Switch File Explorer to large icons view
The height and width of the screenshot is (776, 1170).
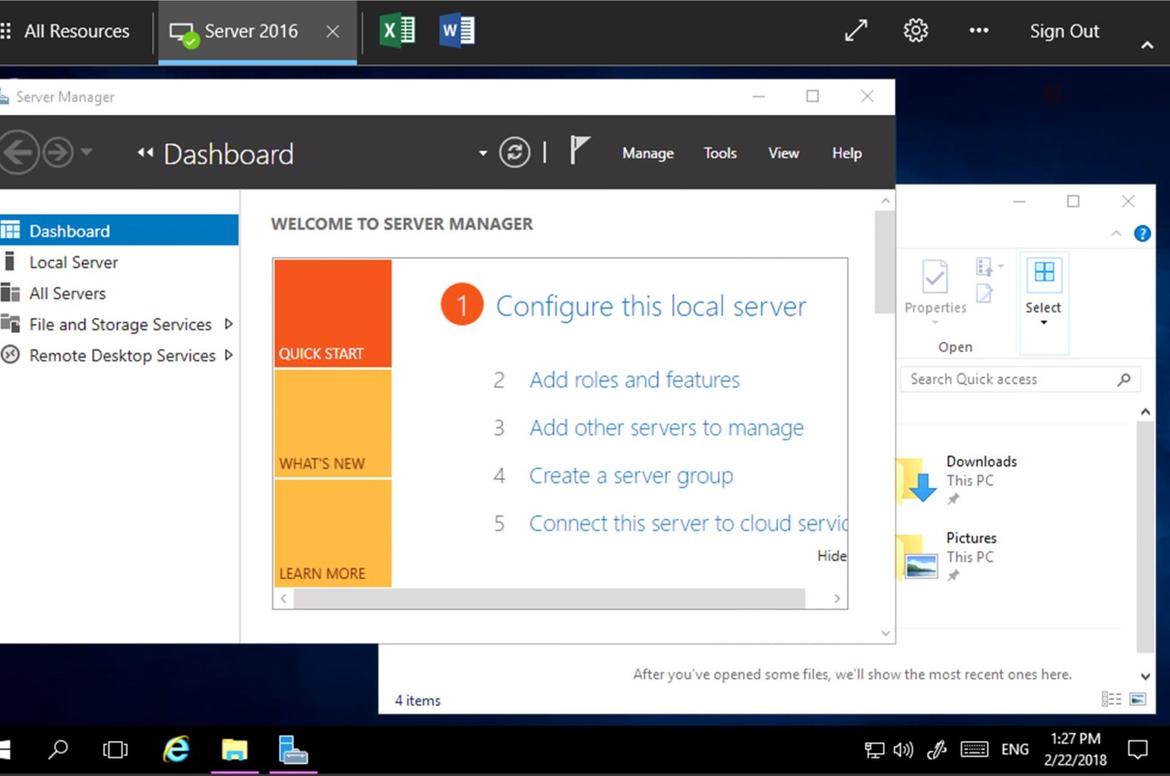pyautogui.click(x=1138, y=699)
